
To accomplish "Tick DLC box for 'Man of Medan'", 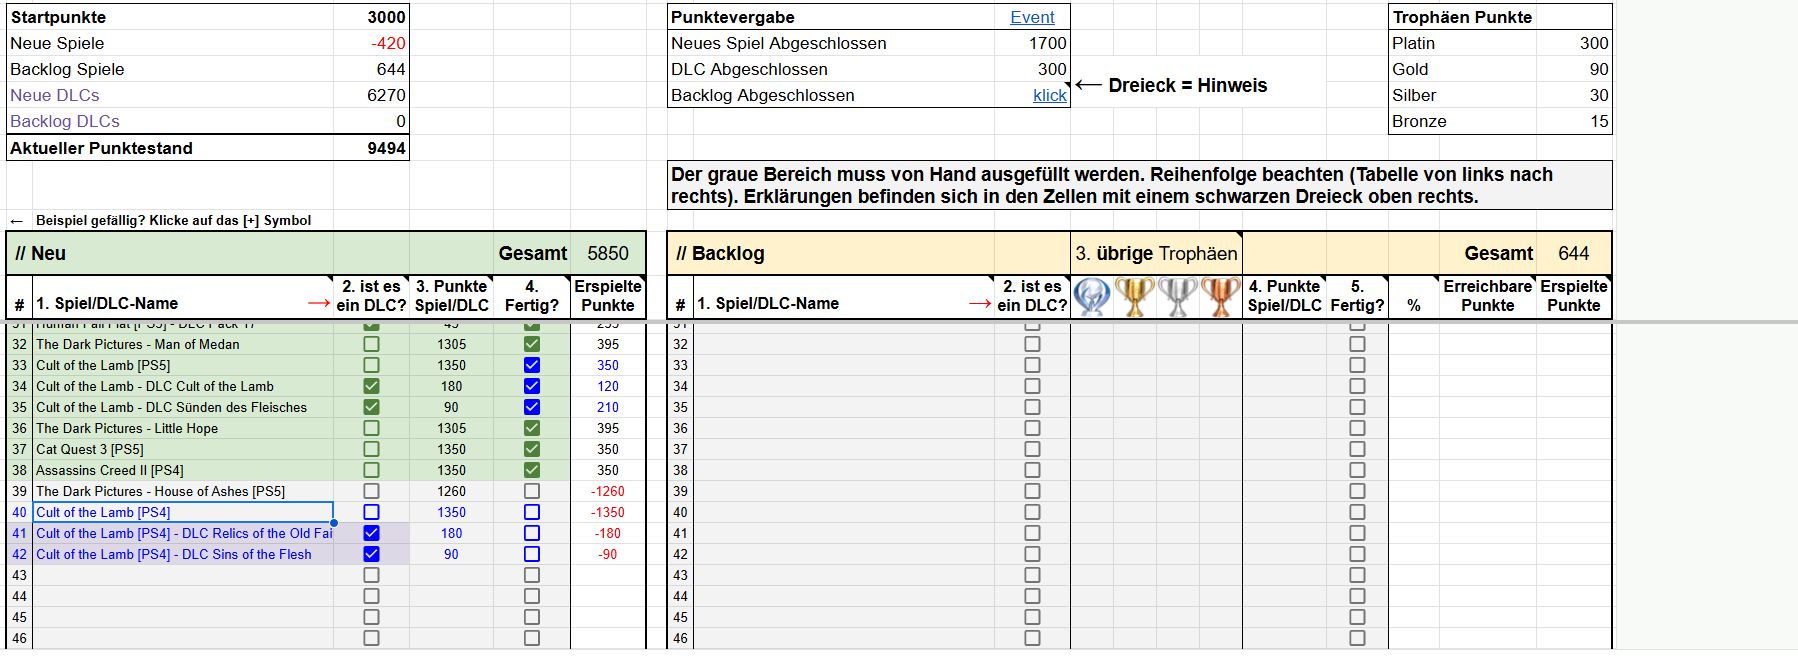I will [371, 344].
